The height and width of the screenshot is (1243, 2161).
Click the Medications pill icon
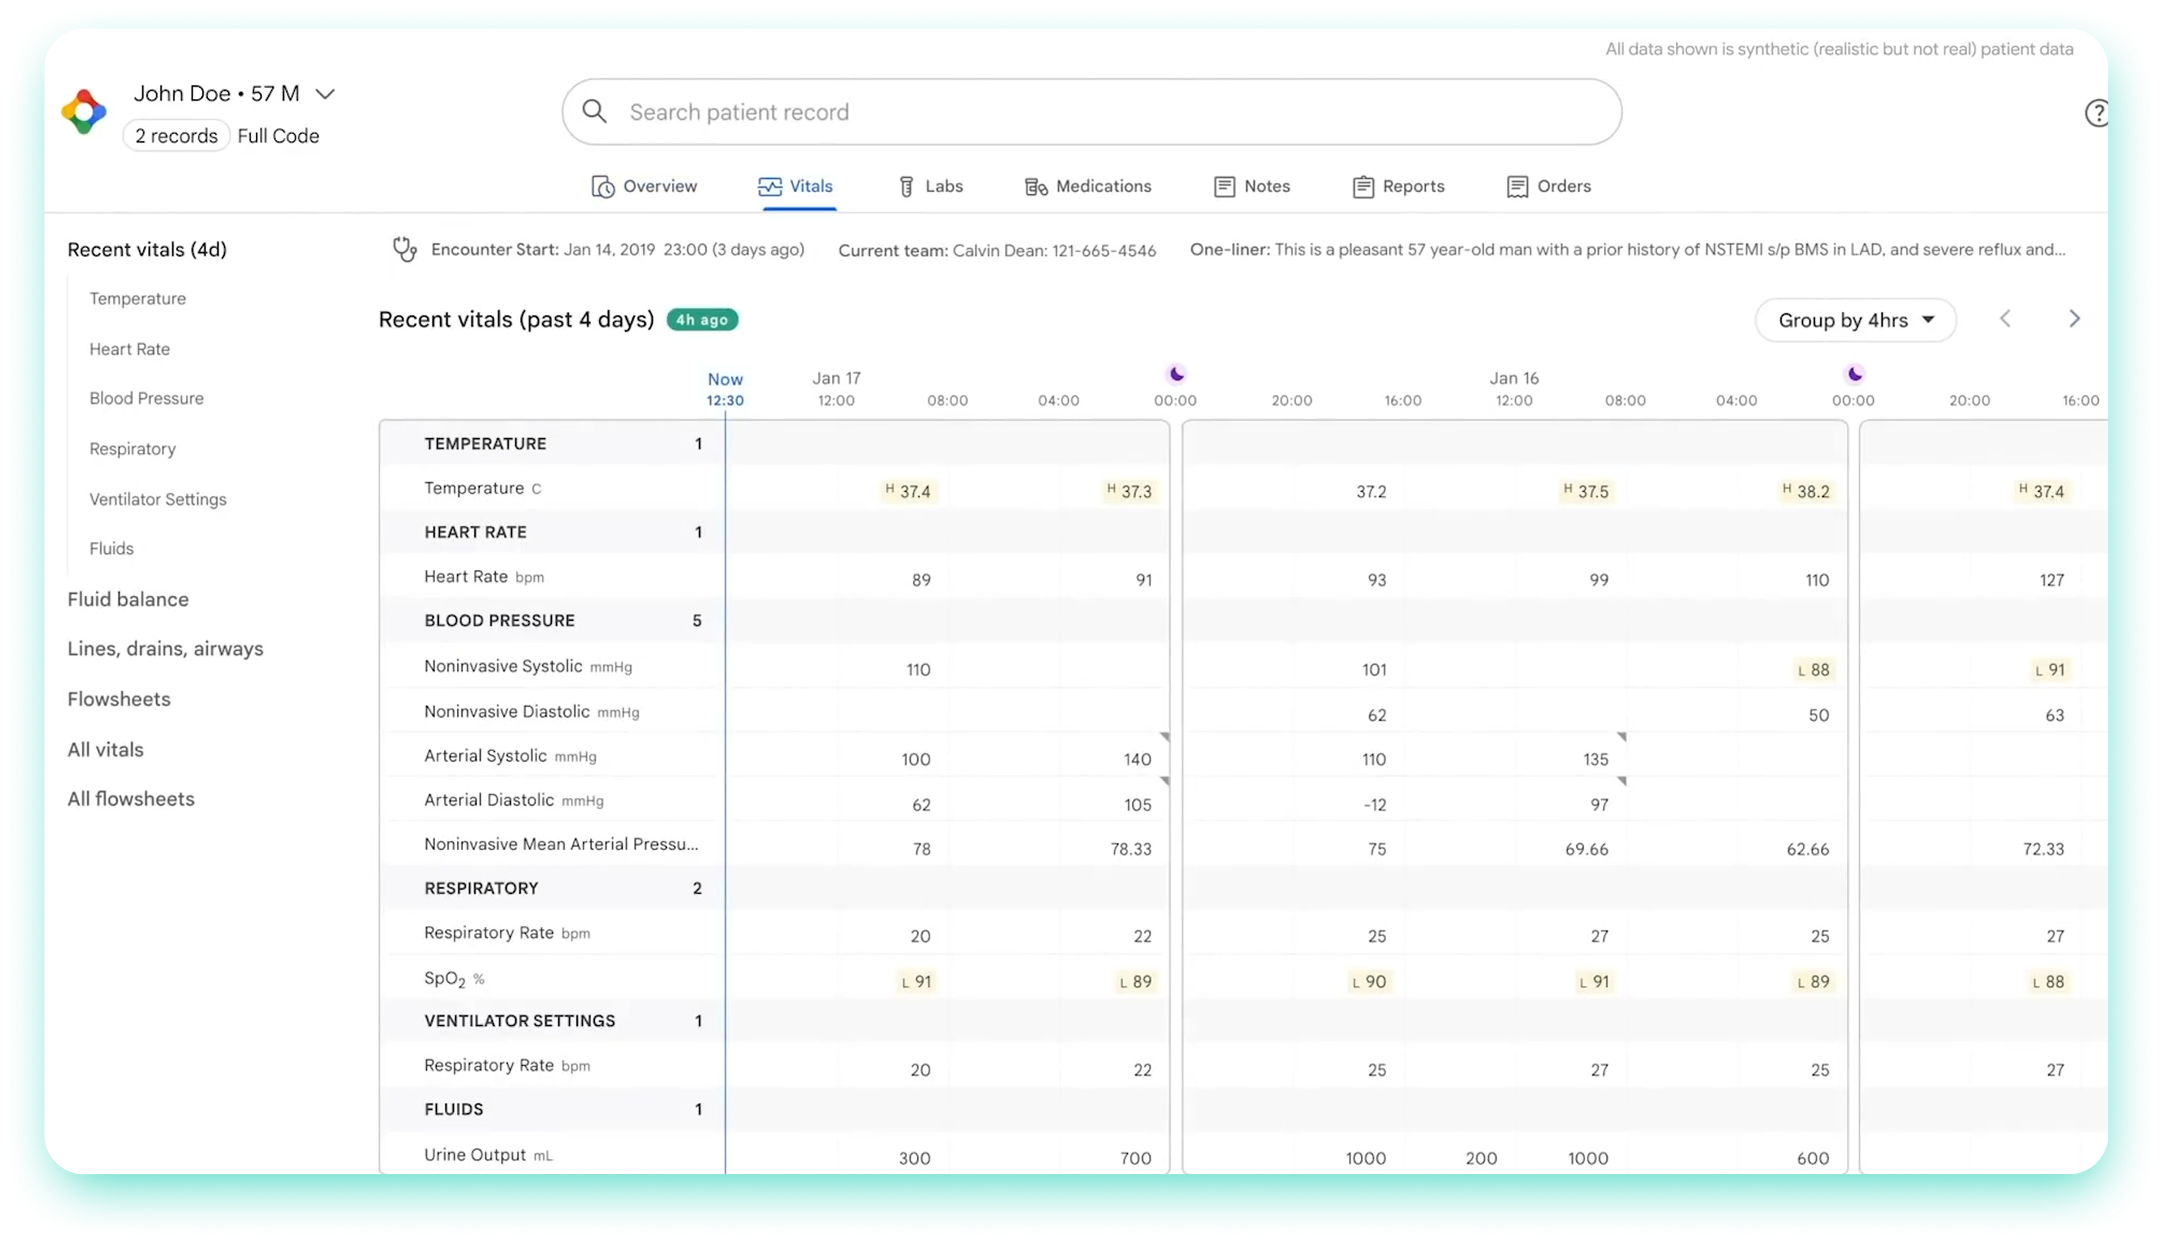pyautogui.click(x=1036, y=187)
